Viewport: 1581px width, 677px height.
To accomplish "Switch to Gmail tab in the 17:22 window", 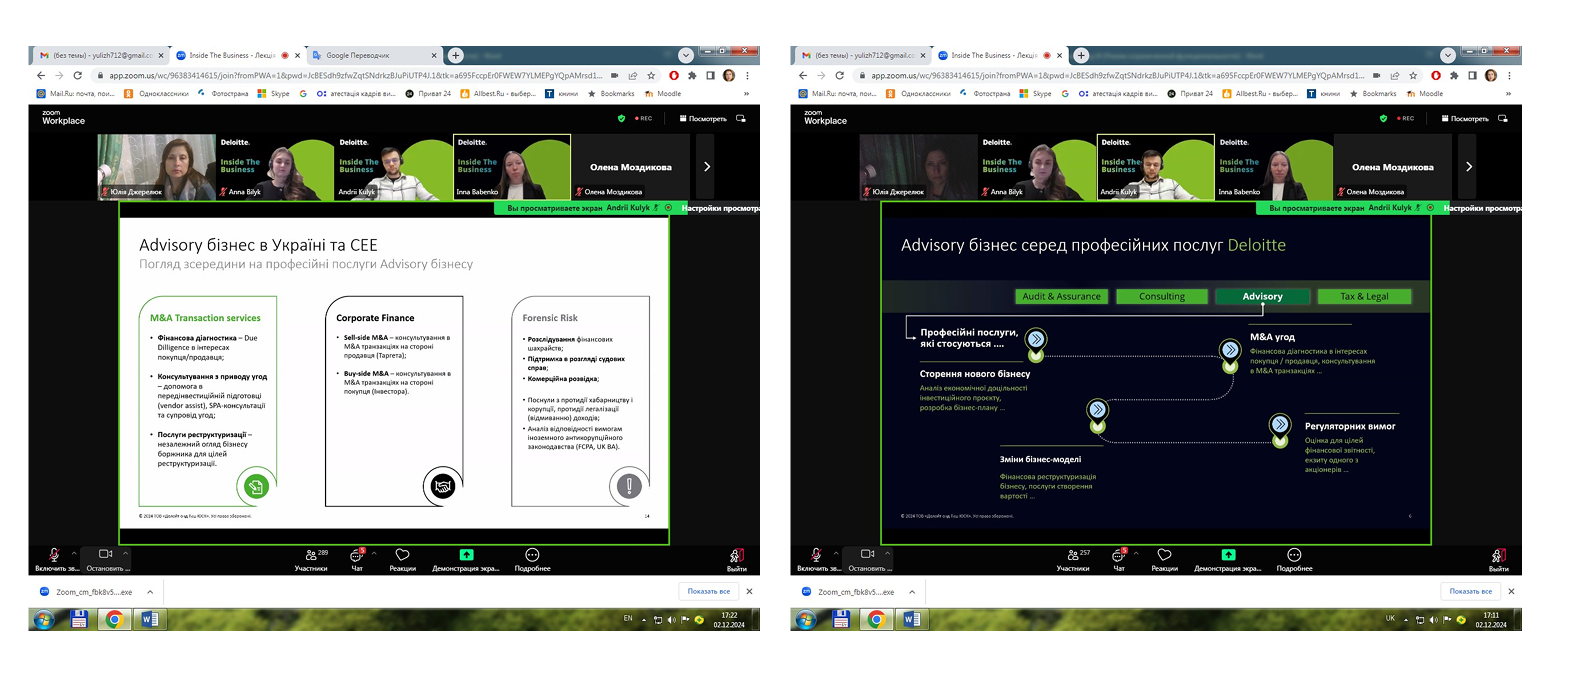I will [x=102, y=55].
